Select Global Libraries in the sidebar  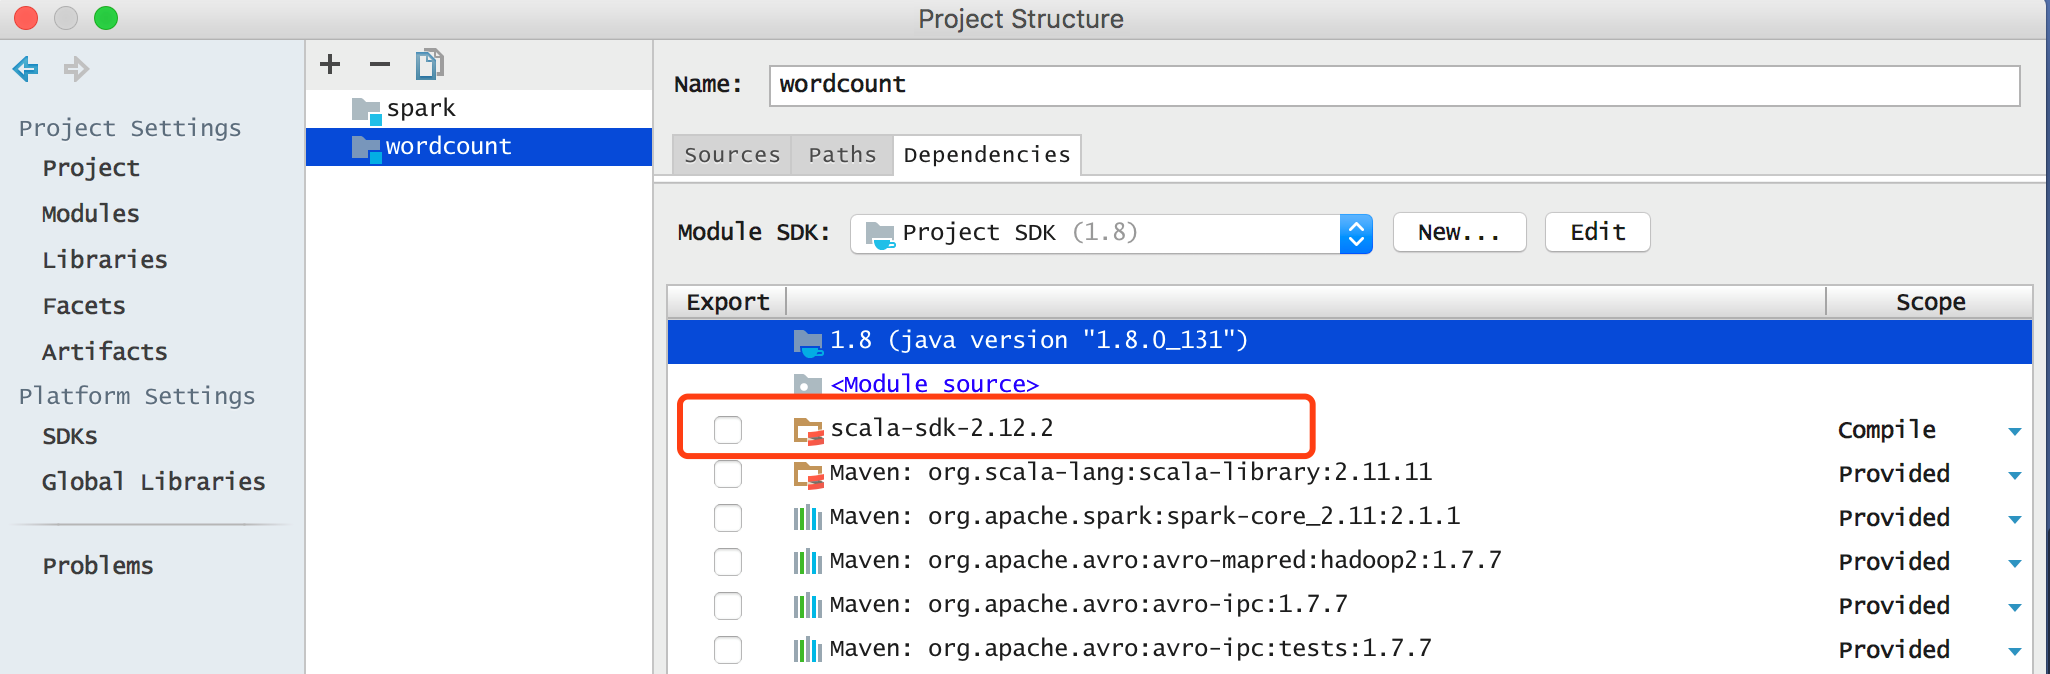[x=153, y=482]
